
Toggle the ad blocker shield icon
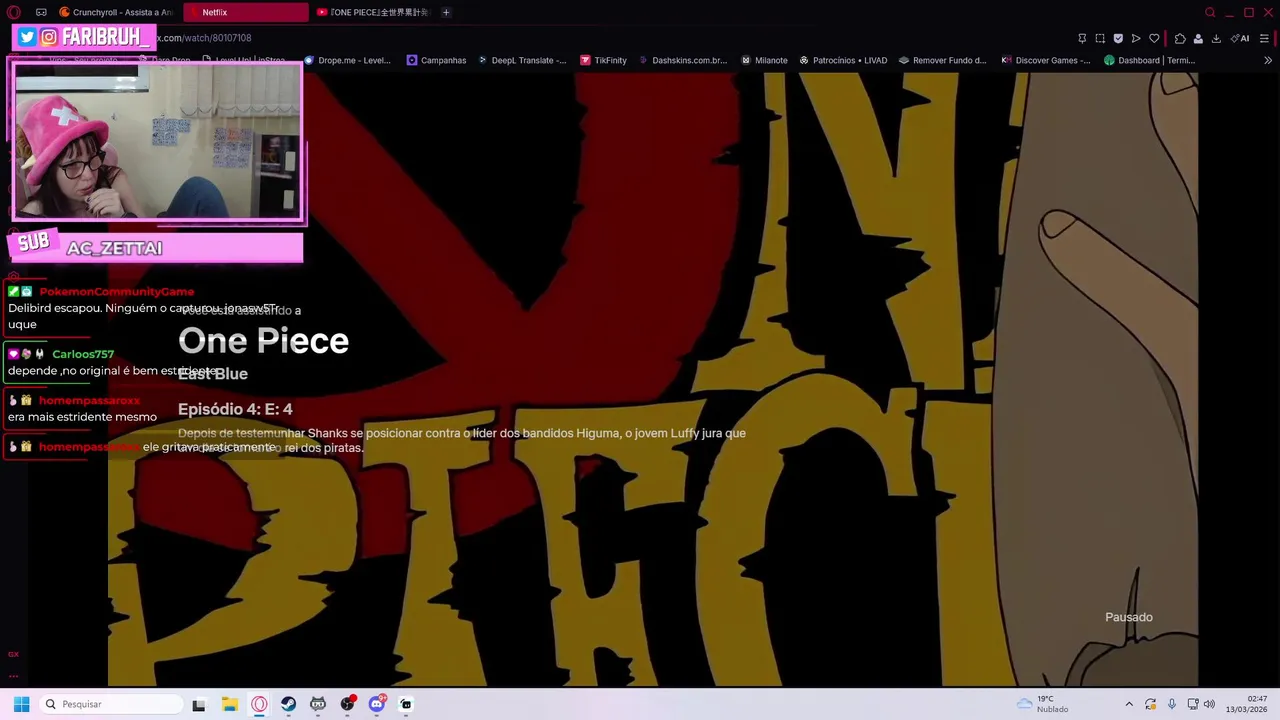coord(1118,38)
